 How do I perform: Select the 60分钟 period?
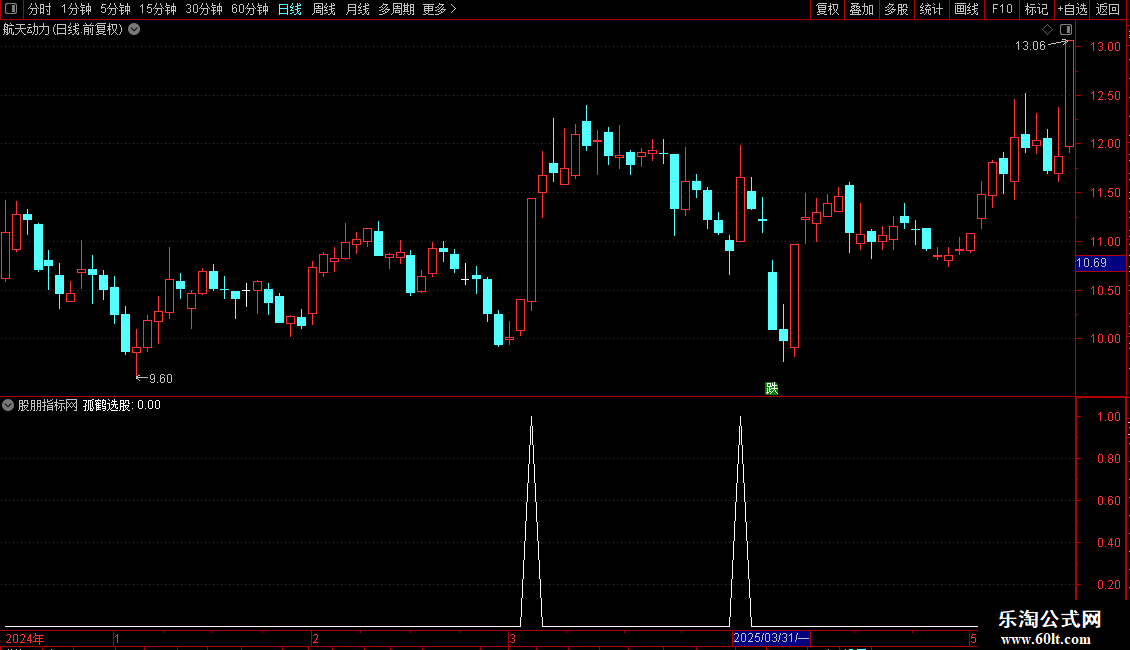pos(250,9)
